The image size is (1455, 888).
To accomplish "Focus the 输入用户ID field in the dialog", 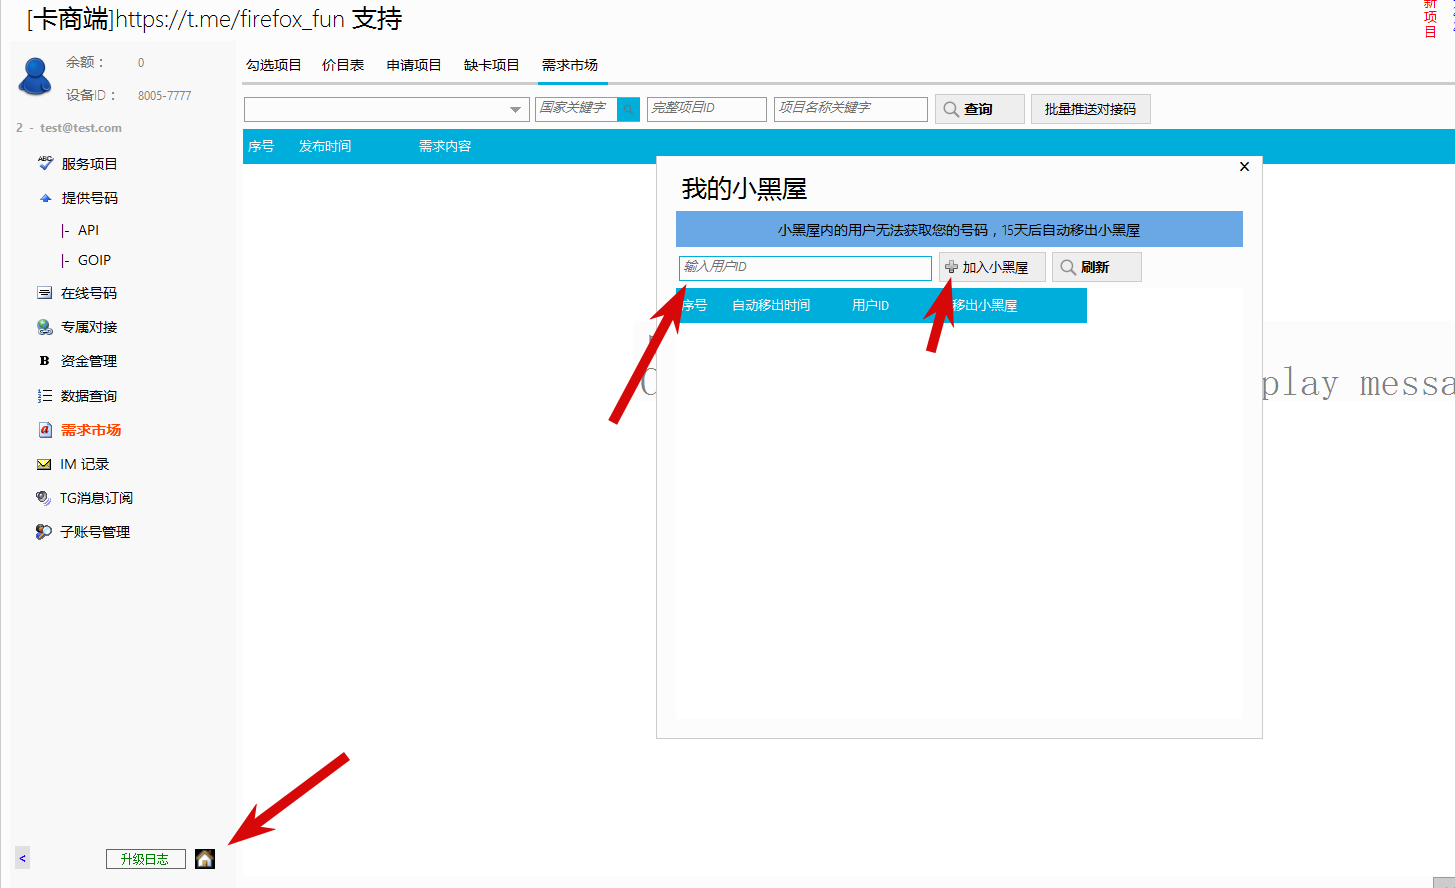I will tap(805, 267).
